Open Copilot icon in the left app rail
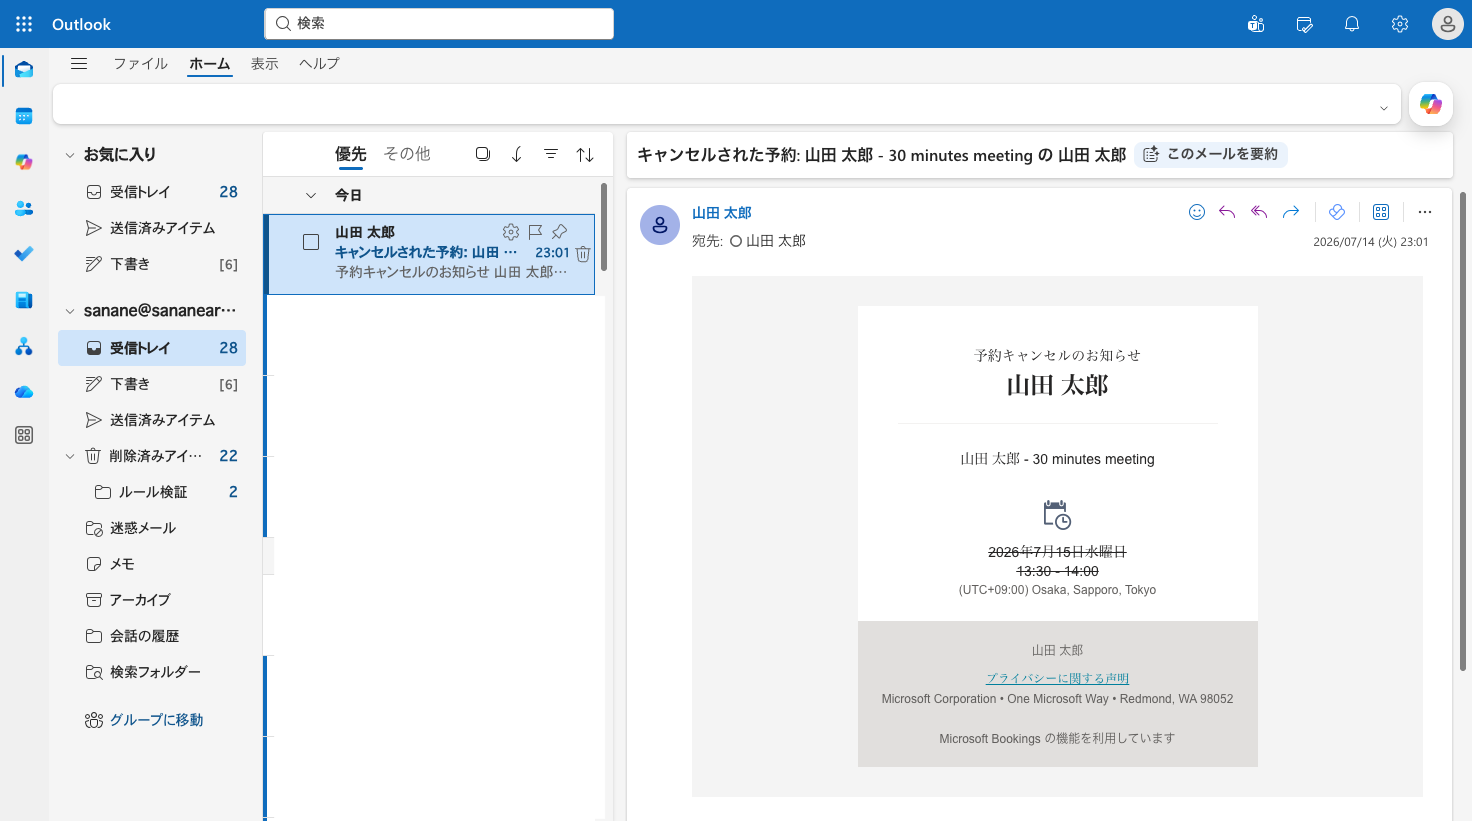Viewport: 1472px width, 821px height. point(24,162)
